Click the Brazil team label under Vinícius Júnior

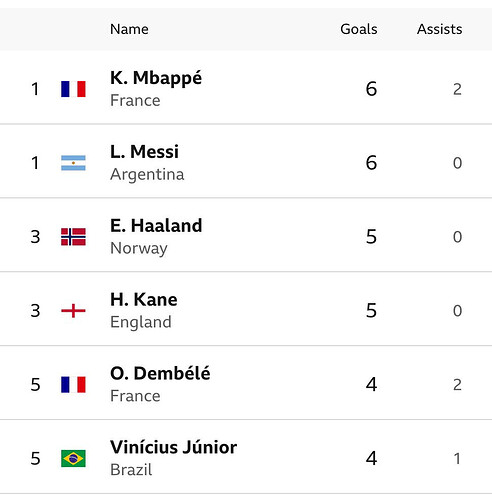(131, 470)
